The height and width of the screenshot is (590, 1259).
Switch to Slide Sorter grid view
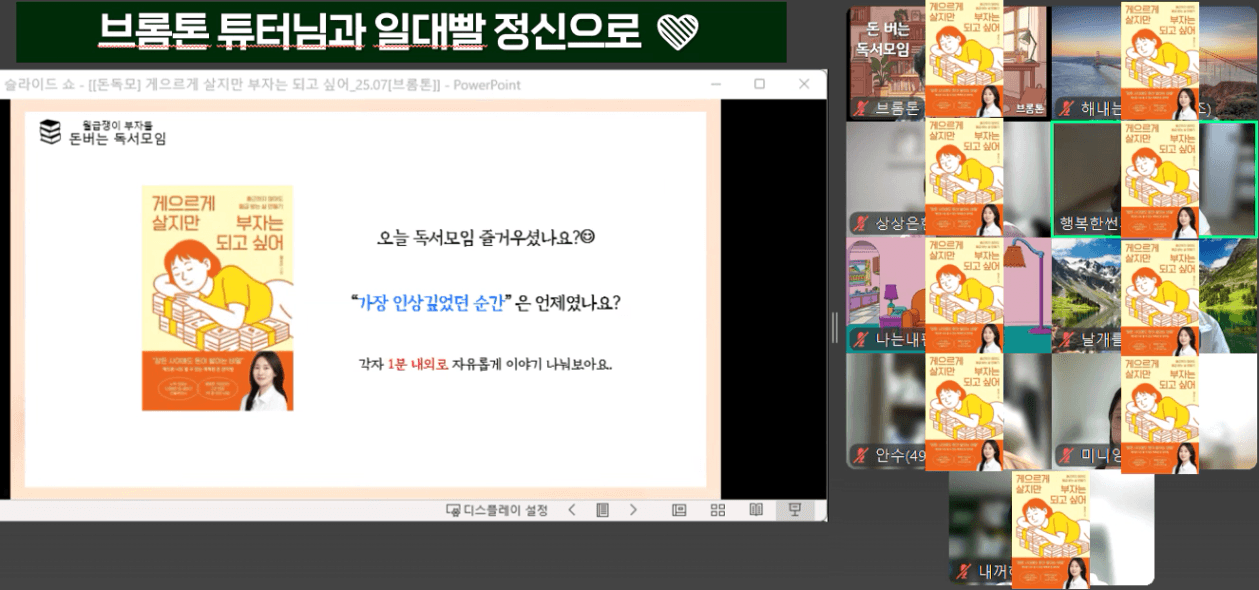pos(718,510)
